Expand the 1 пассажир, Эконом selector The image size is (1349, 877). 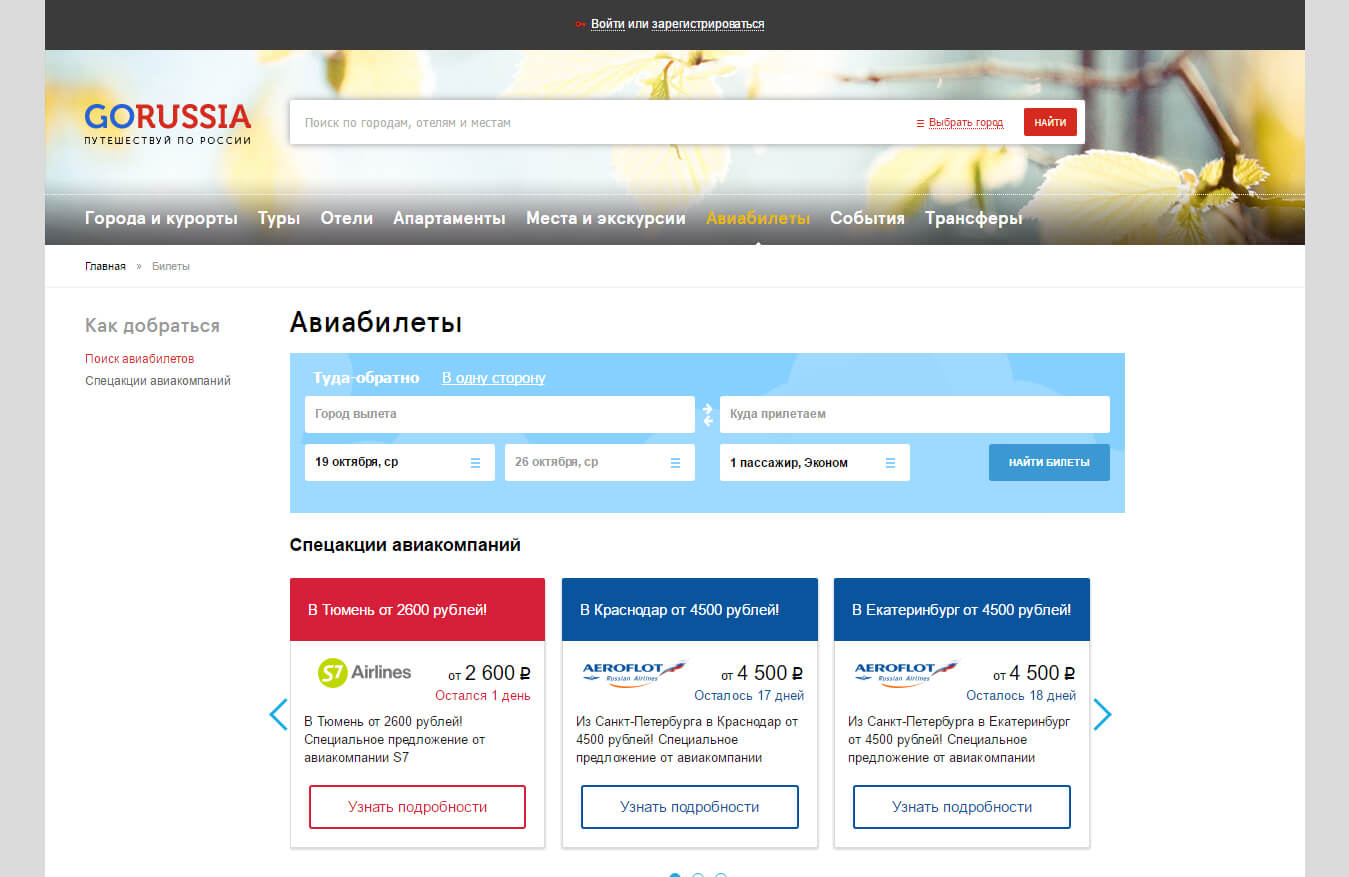(x=814, y=462)
